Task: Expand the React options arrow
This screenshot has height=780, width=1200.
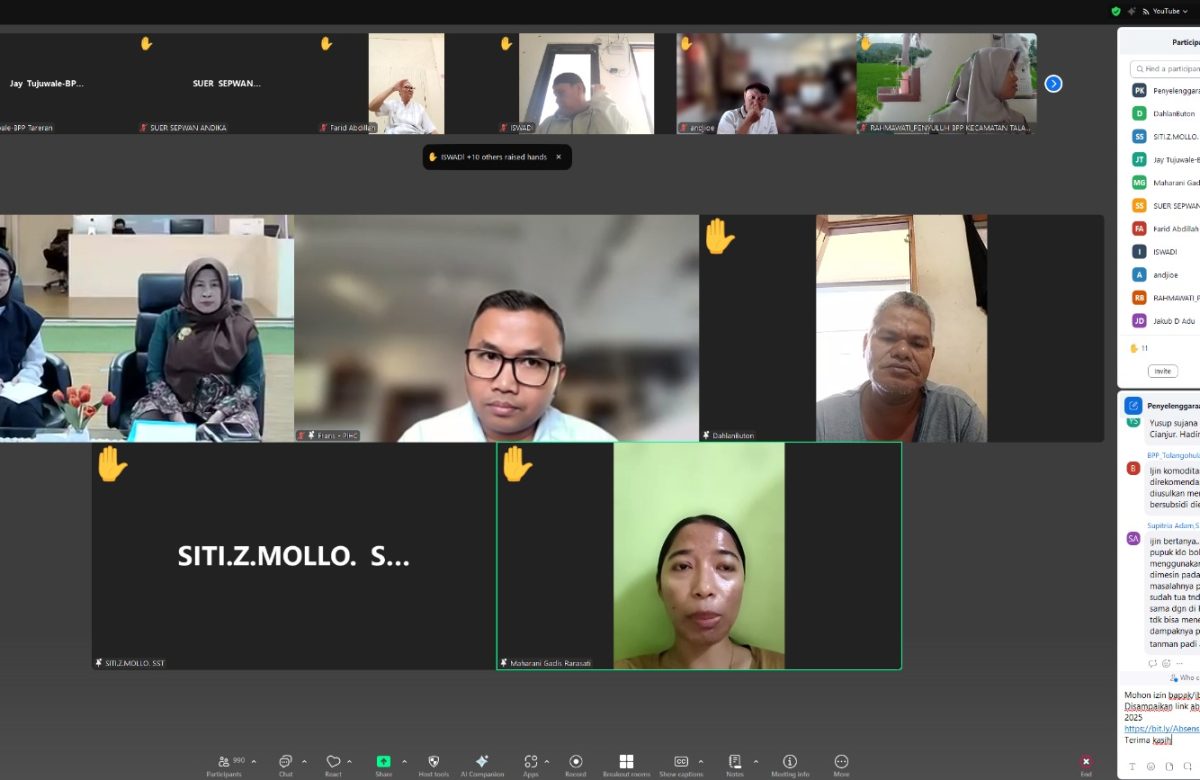Action: pyautogui.click(x=349, y=761)
